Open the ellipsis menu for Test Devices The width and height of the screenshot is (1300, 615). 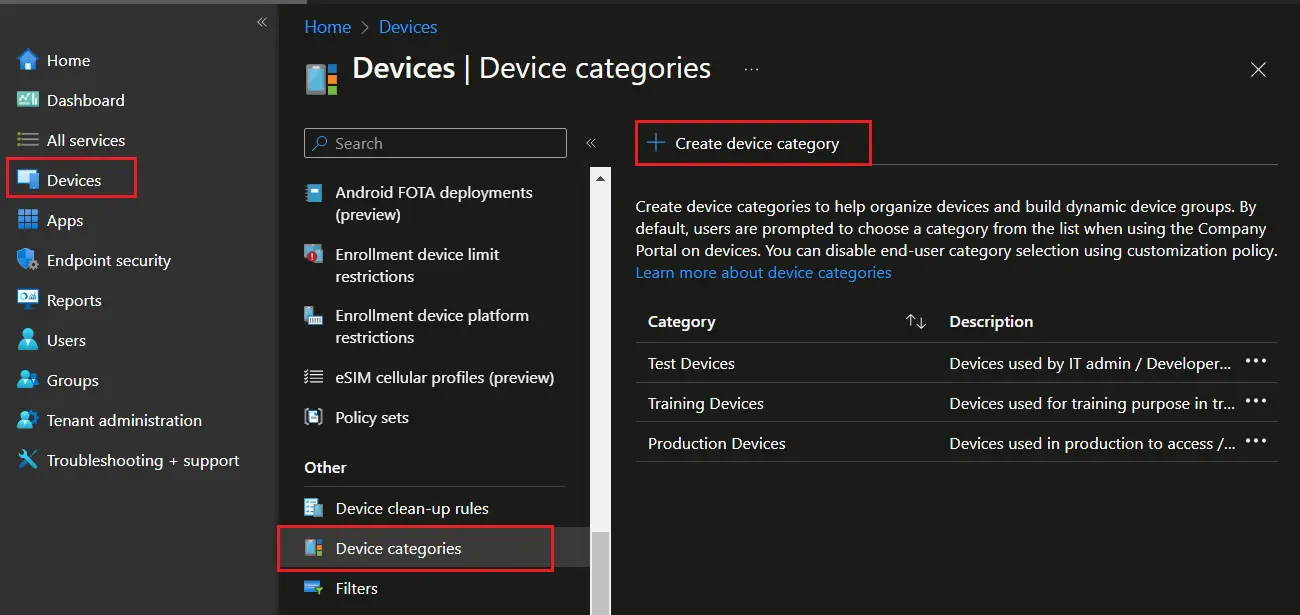[x=1256, y=362]
